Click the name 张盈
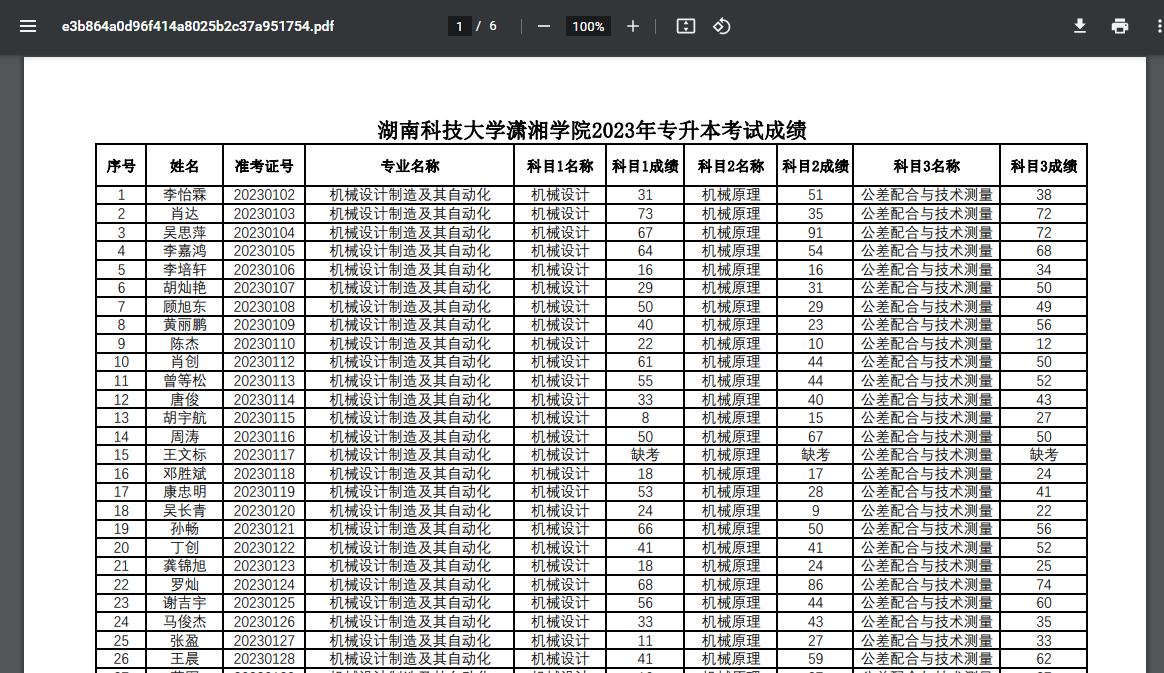Viewport: 1164px width, 673px height. tap(185, 640)
